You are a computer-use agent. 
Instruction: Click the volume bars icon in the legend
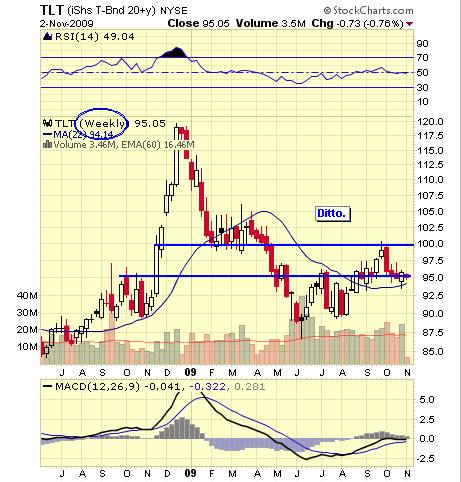[48, 145]
